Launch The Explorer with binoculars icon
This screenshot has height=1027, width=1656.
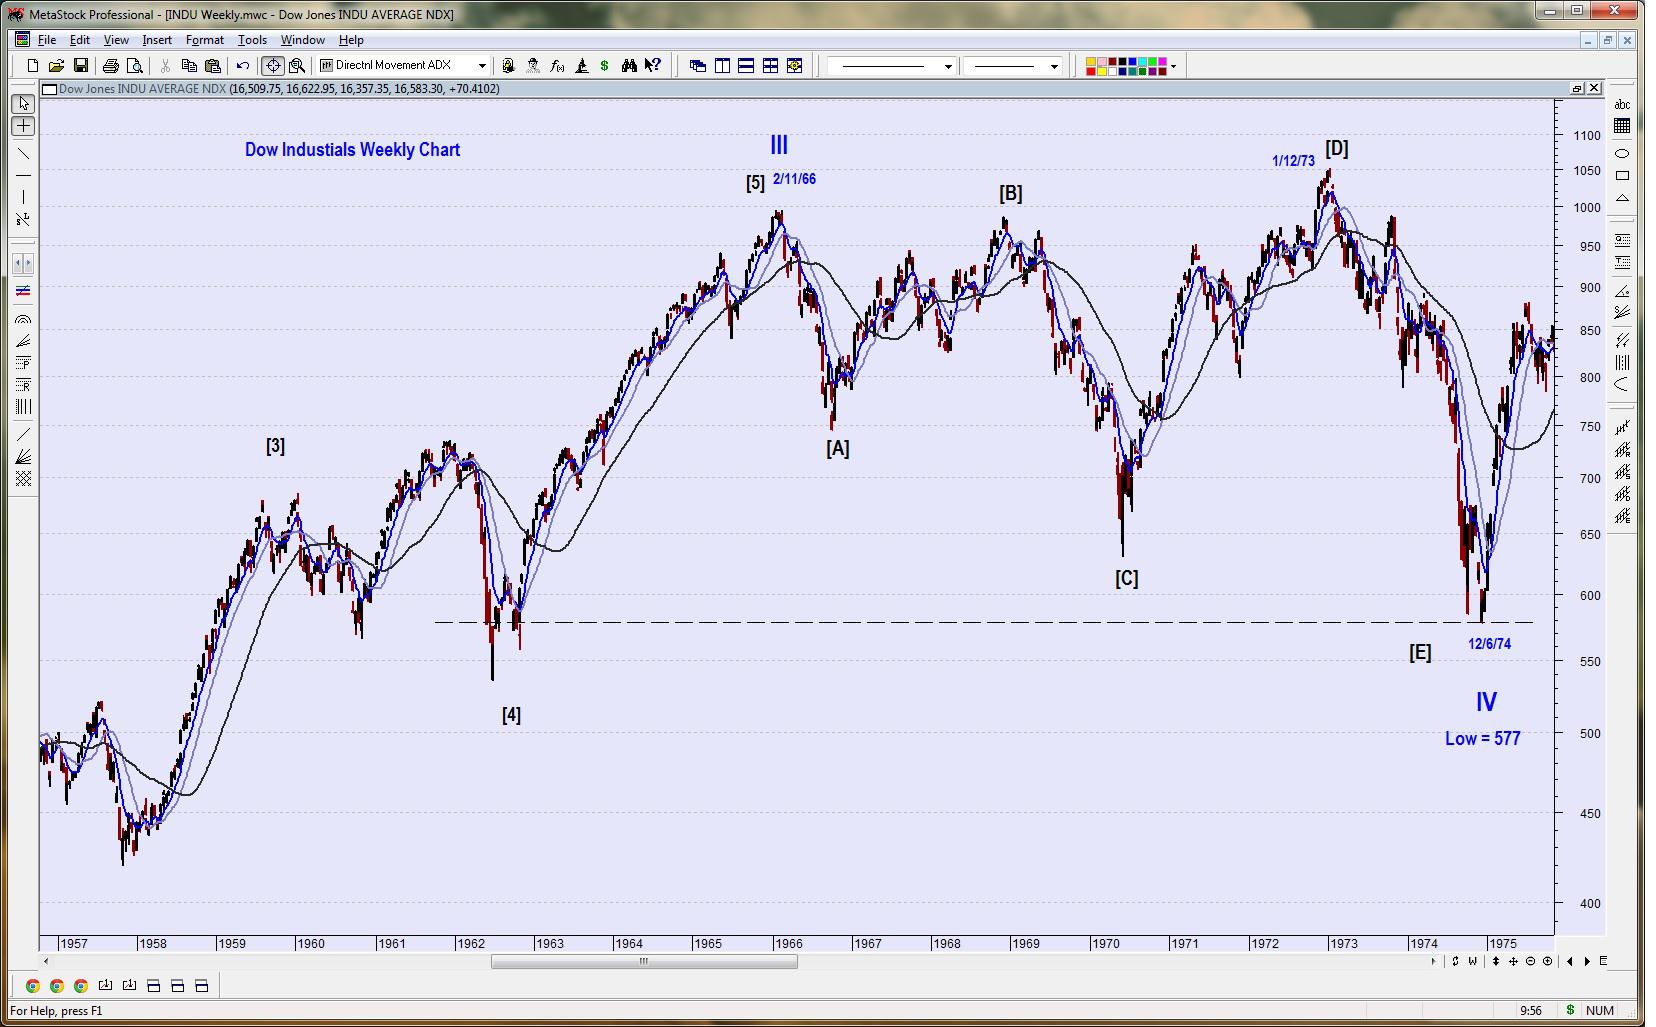click(631, 65)
